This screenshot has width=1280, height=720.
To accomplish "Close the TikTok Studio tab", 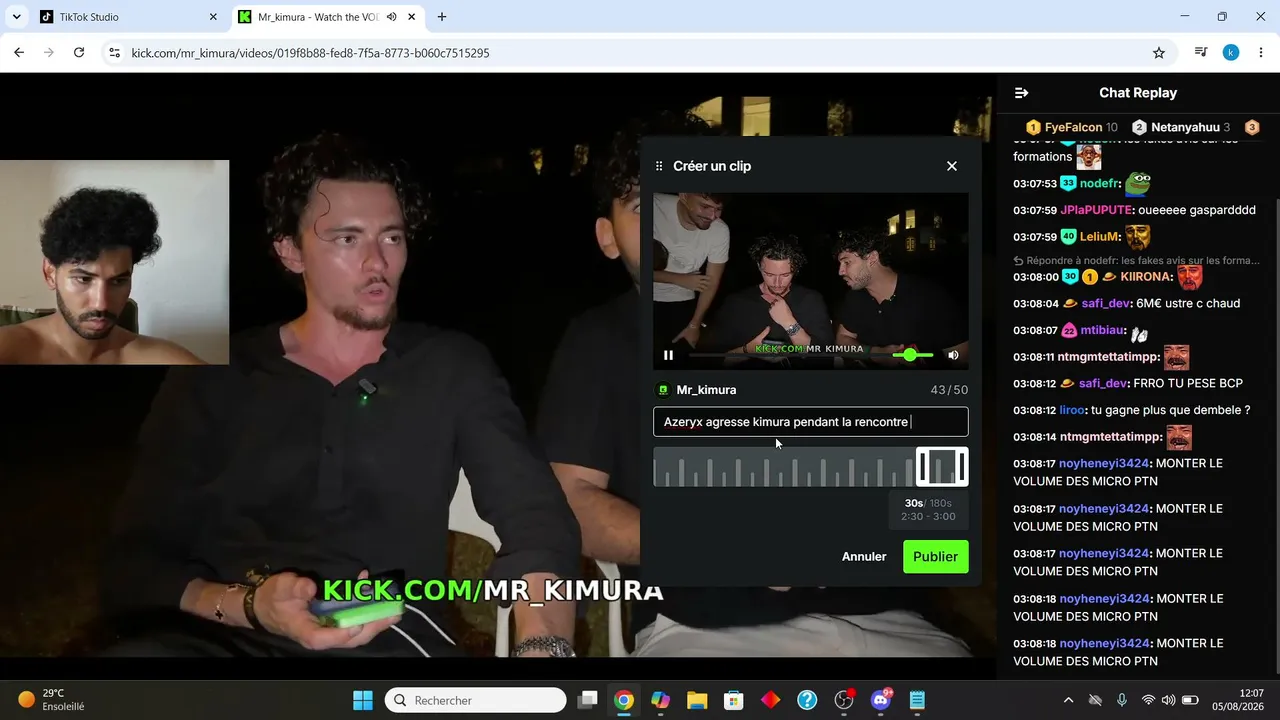I will point(213,17).
